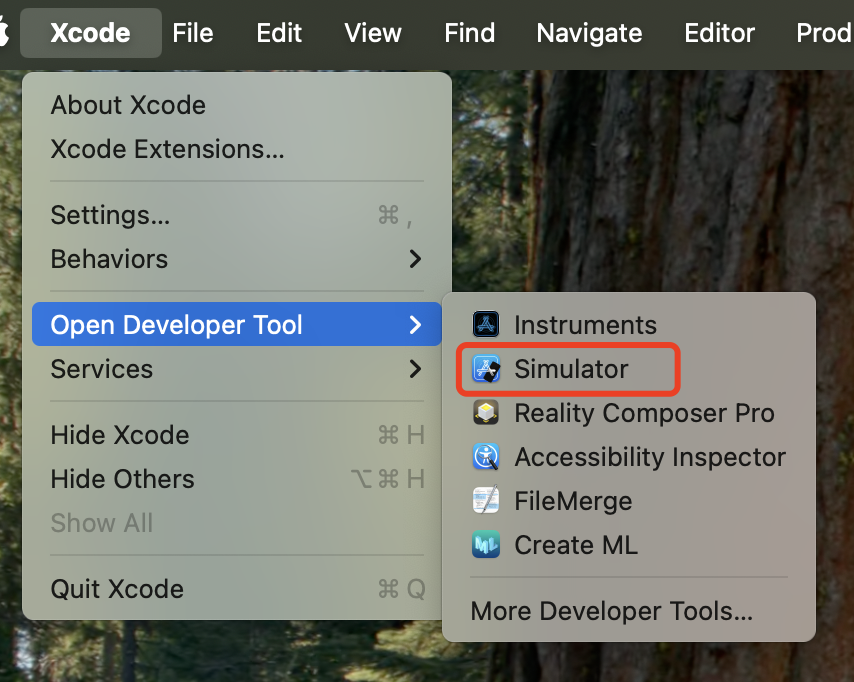Click the Reality Composer Pro icon
The width and height of the screenshot is (854, 682).
pyautogui.click(x=486, y=413)
